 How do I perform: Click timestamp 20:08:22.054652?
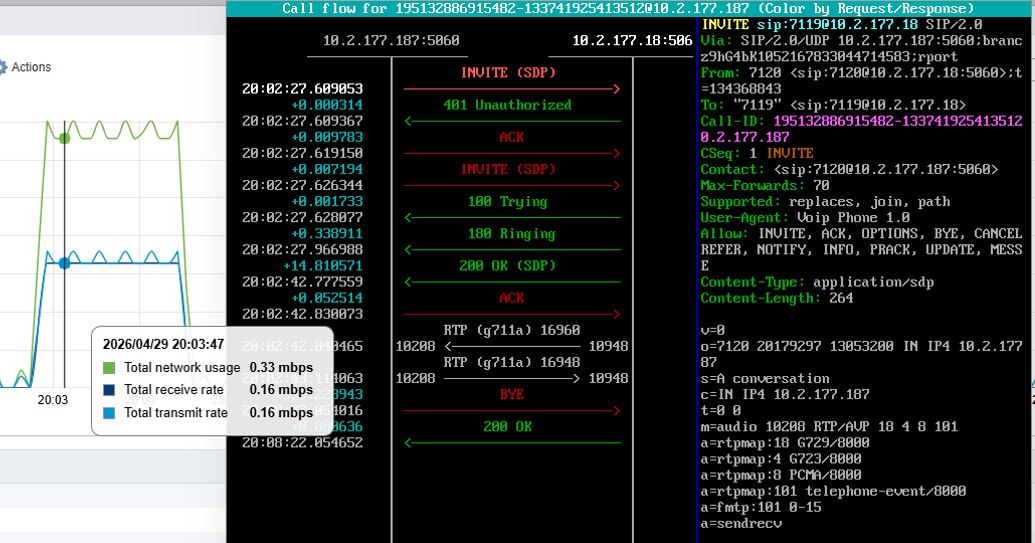(302, 443)
